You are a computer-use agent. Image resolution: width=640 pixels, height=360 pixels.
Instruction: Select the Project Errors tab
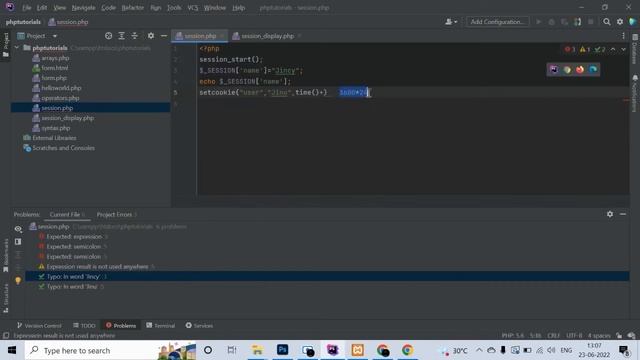tap(117, 214)
